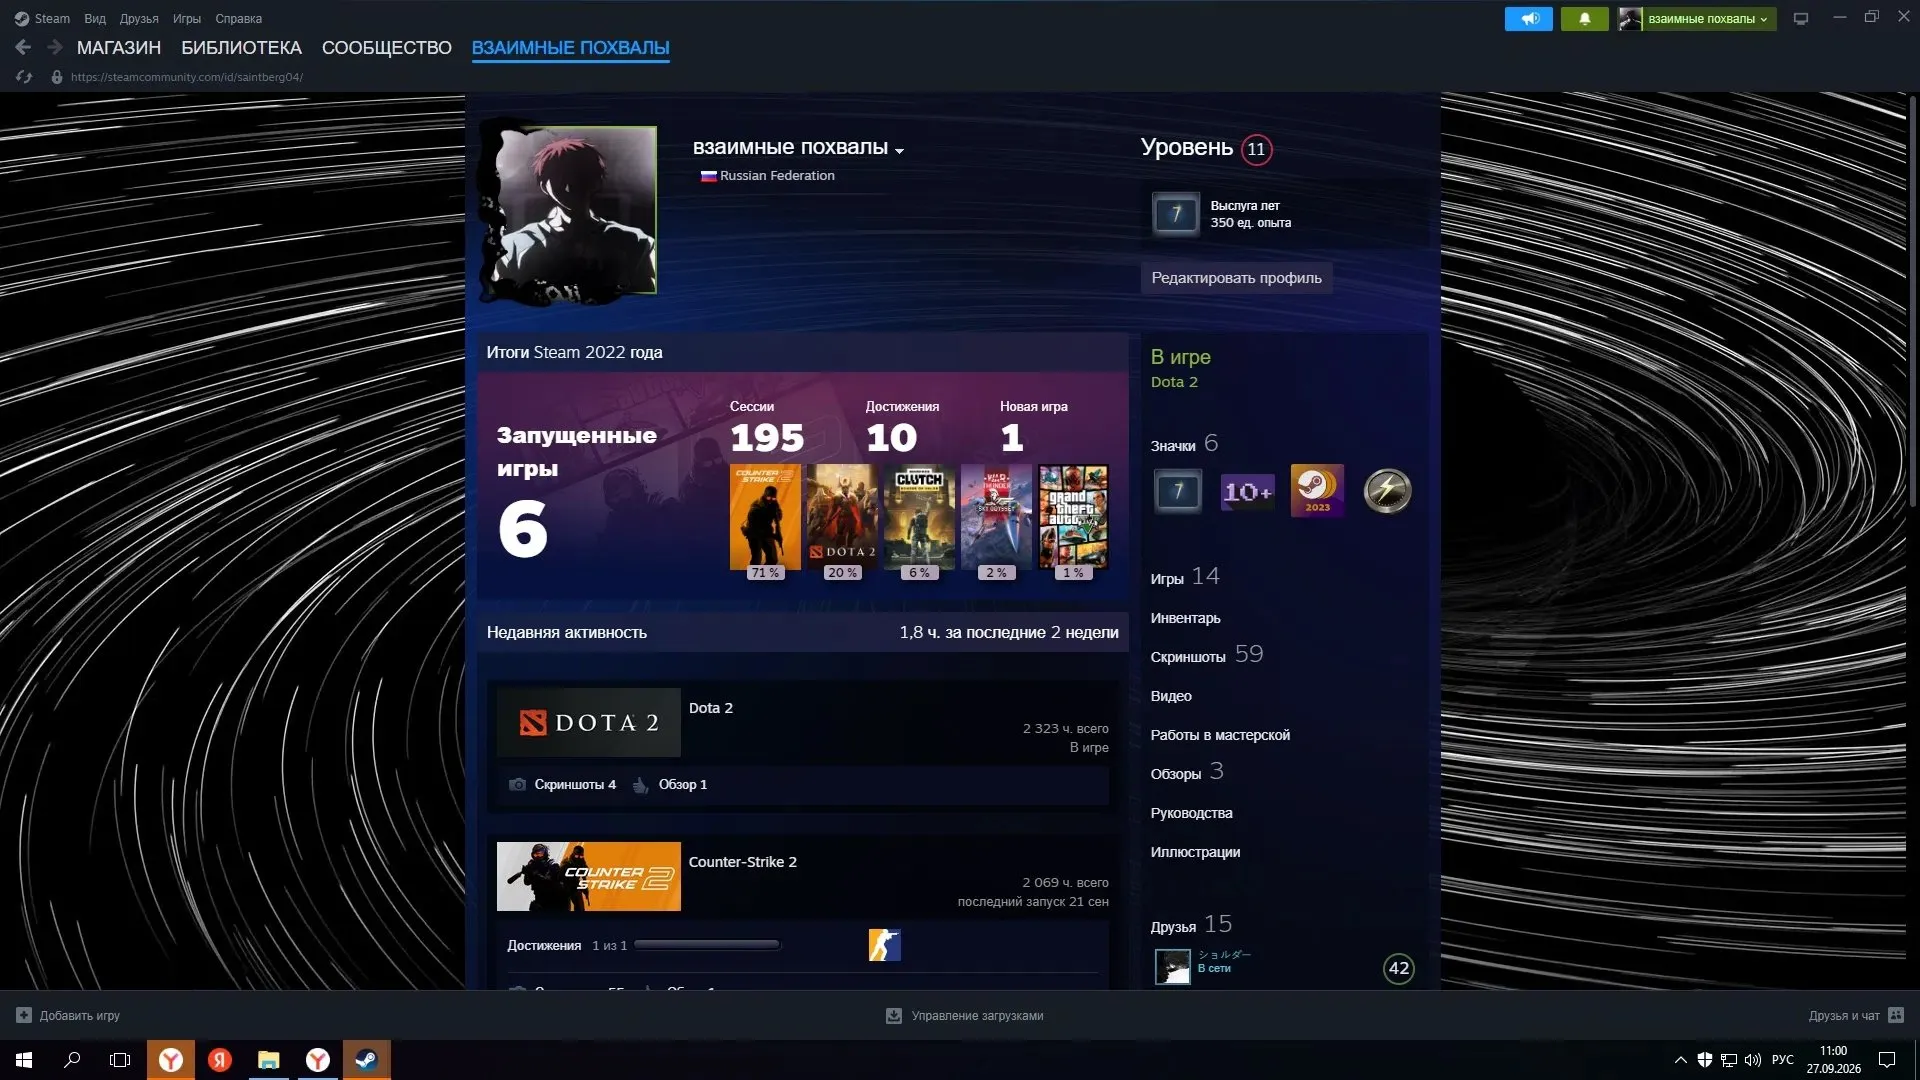Image resolution: width=1920 pixels, height=1080 pixels.
Task: Switch to the МАГАЗИН tab
Action: (119, 48)
